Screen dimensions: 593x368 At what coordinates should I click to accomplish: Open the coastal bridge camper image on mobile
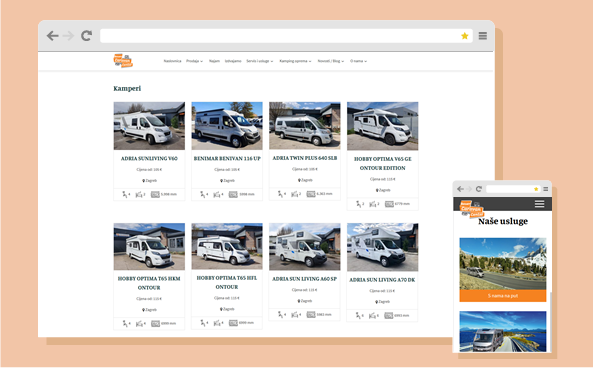click(503, 332)
